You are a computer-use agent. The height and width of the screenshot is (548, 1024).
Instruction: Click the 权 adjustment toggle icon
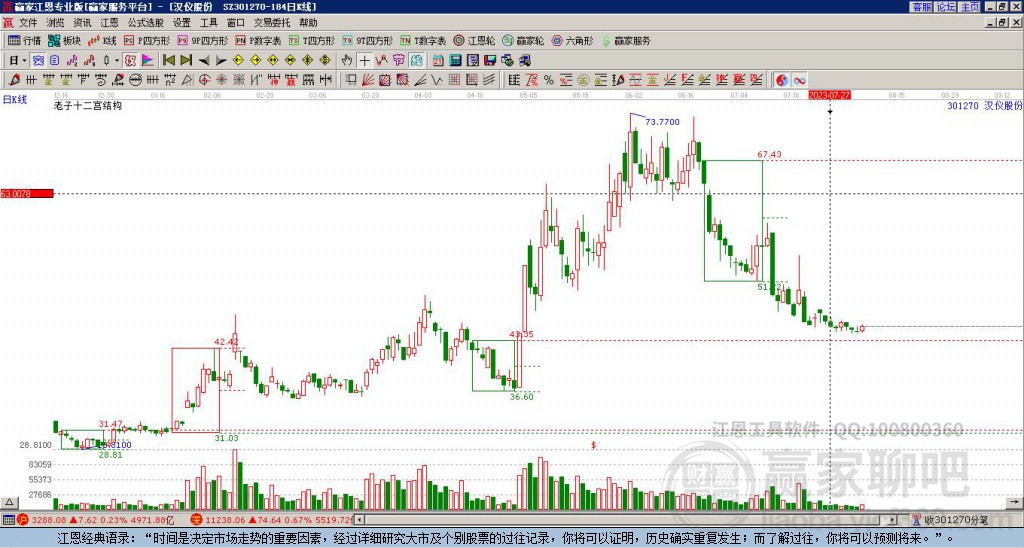tap(130, 61)
